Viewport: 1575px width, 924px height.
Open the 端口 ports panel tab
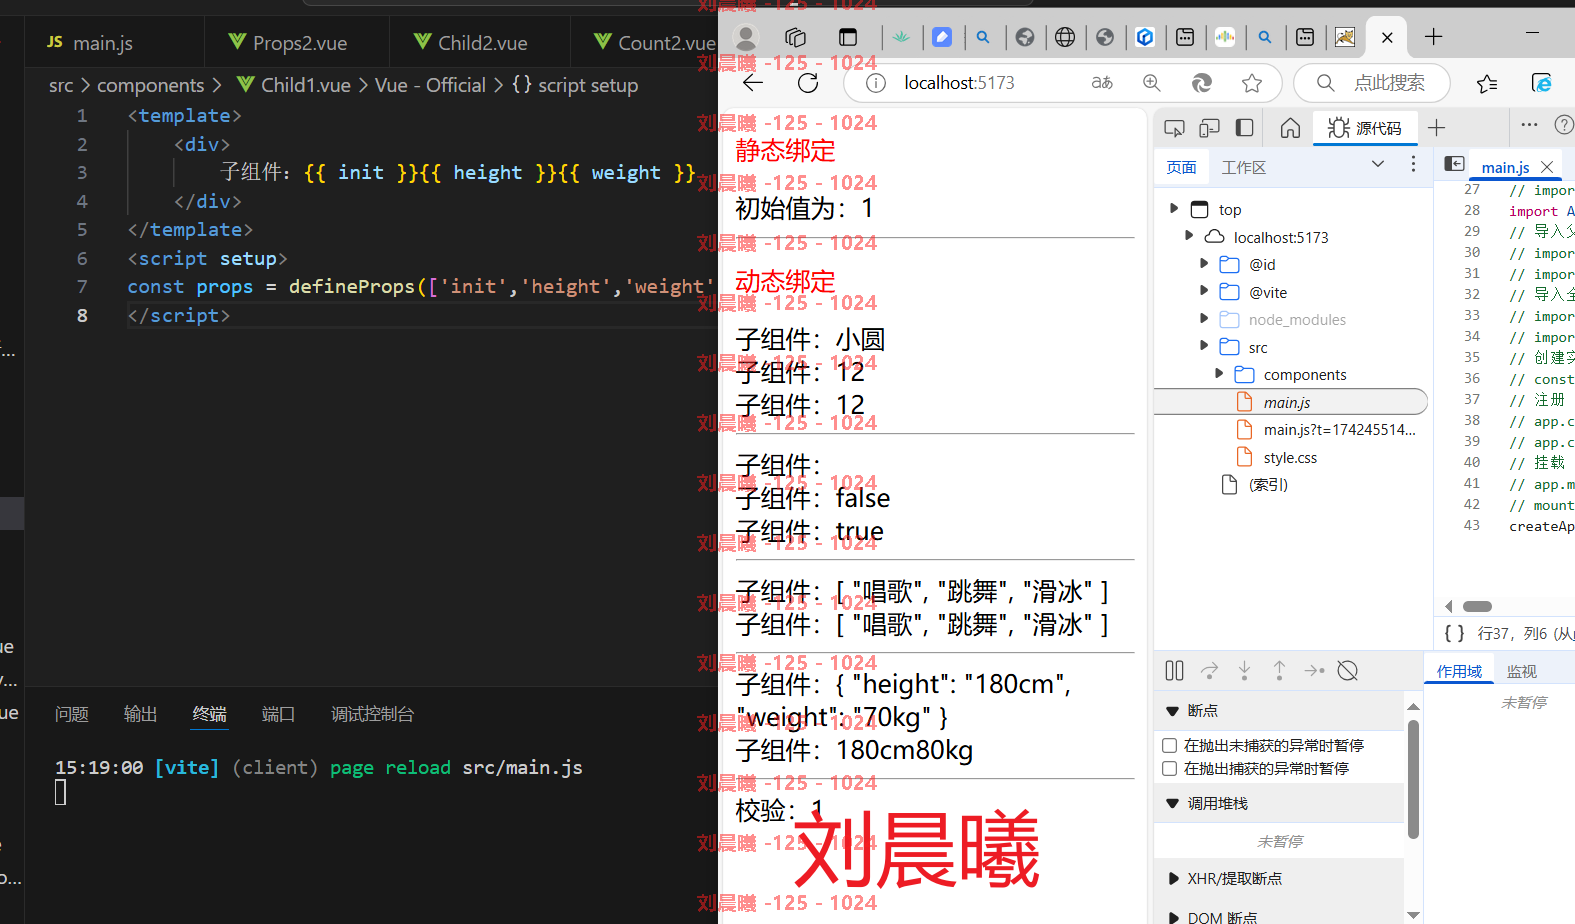[278, 714]
